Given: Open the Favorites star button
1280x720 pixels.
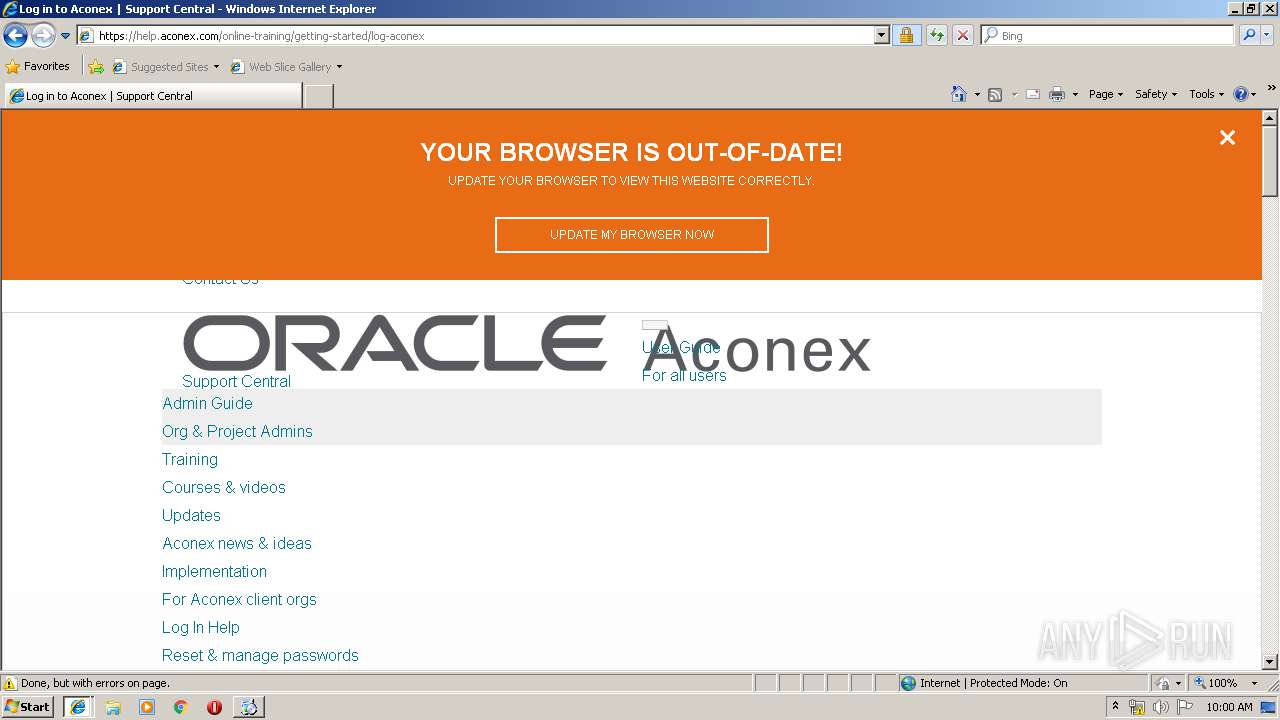Looking at the screenshot, I should point(38,67).
